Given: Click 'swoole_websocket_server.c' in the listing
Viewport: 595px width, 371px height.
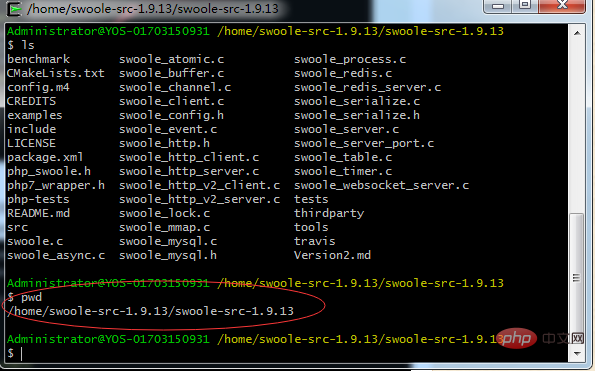Looking at the screenshot, I should pos(381,186).
